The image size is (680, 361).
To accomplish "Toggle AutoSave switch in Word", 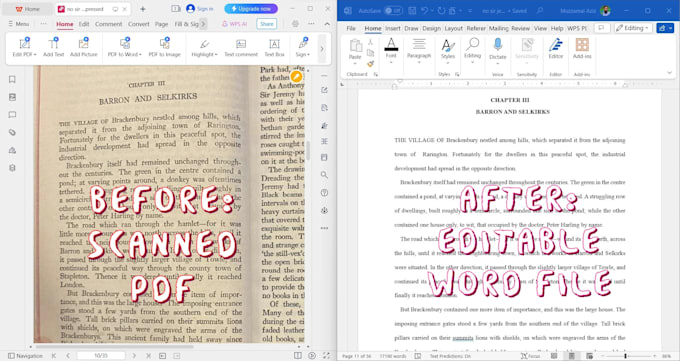I will point(393,10).
